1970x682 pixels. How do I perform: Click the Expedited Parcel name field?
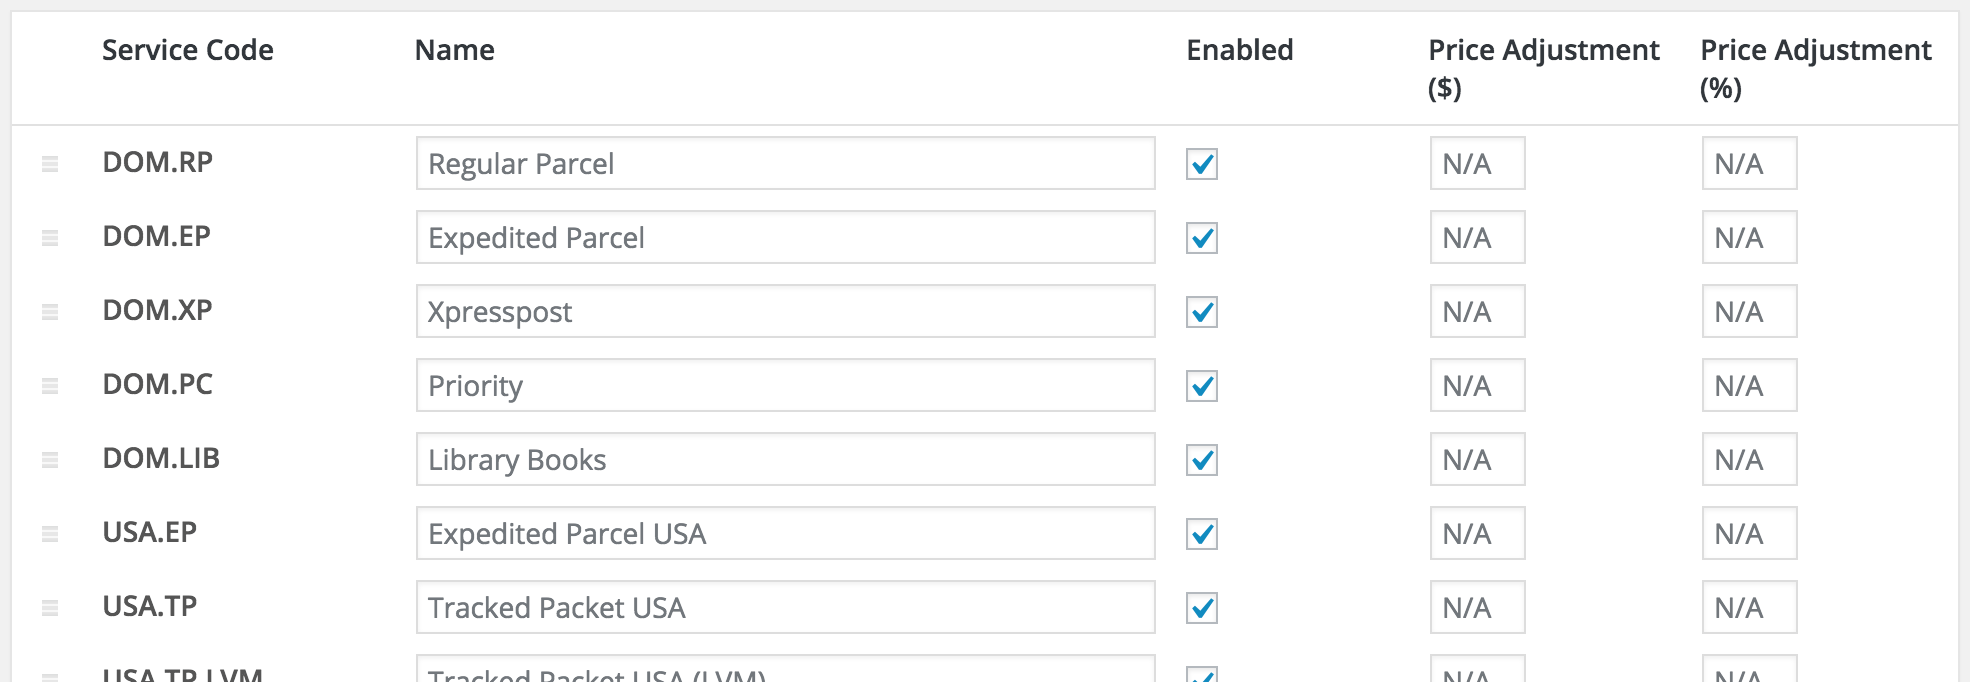pyautogui.click(x=785, y=238)
